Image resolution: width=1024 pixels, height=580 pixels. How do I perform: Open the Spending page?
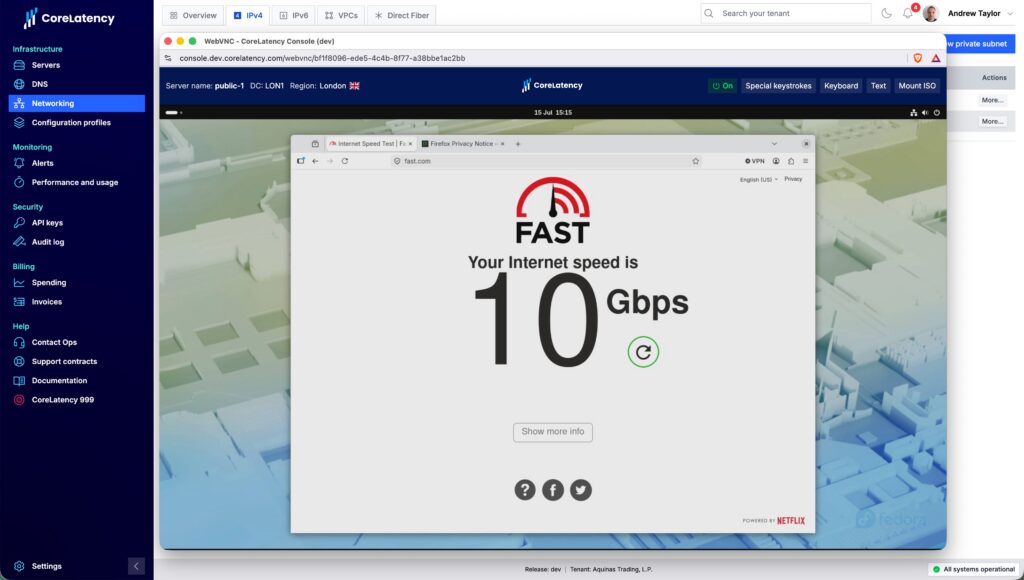48,283
